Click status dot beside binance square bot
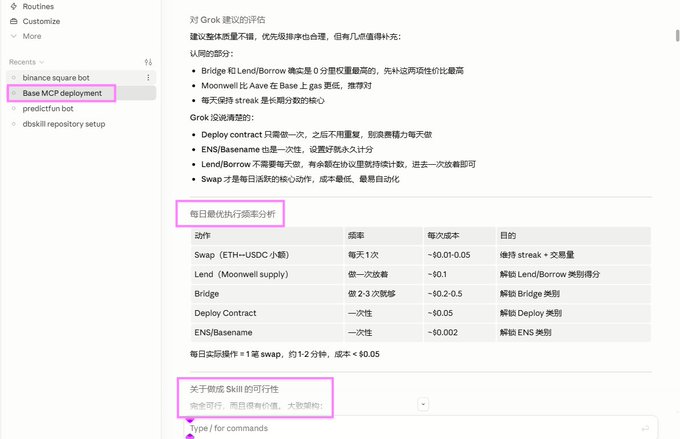The image size is (680, 439). click(14, 78)
